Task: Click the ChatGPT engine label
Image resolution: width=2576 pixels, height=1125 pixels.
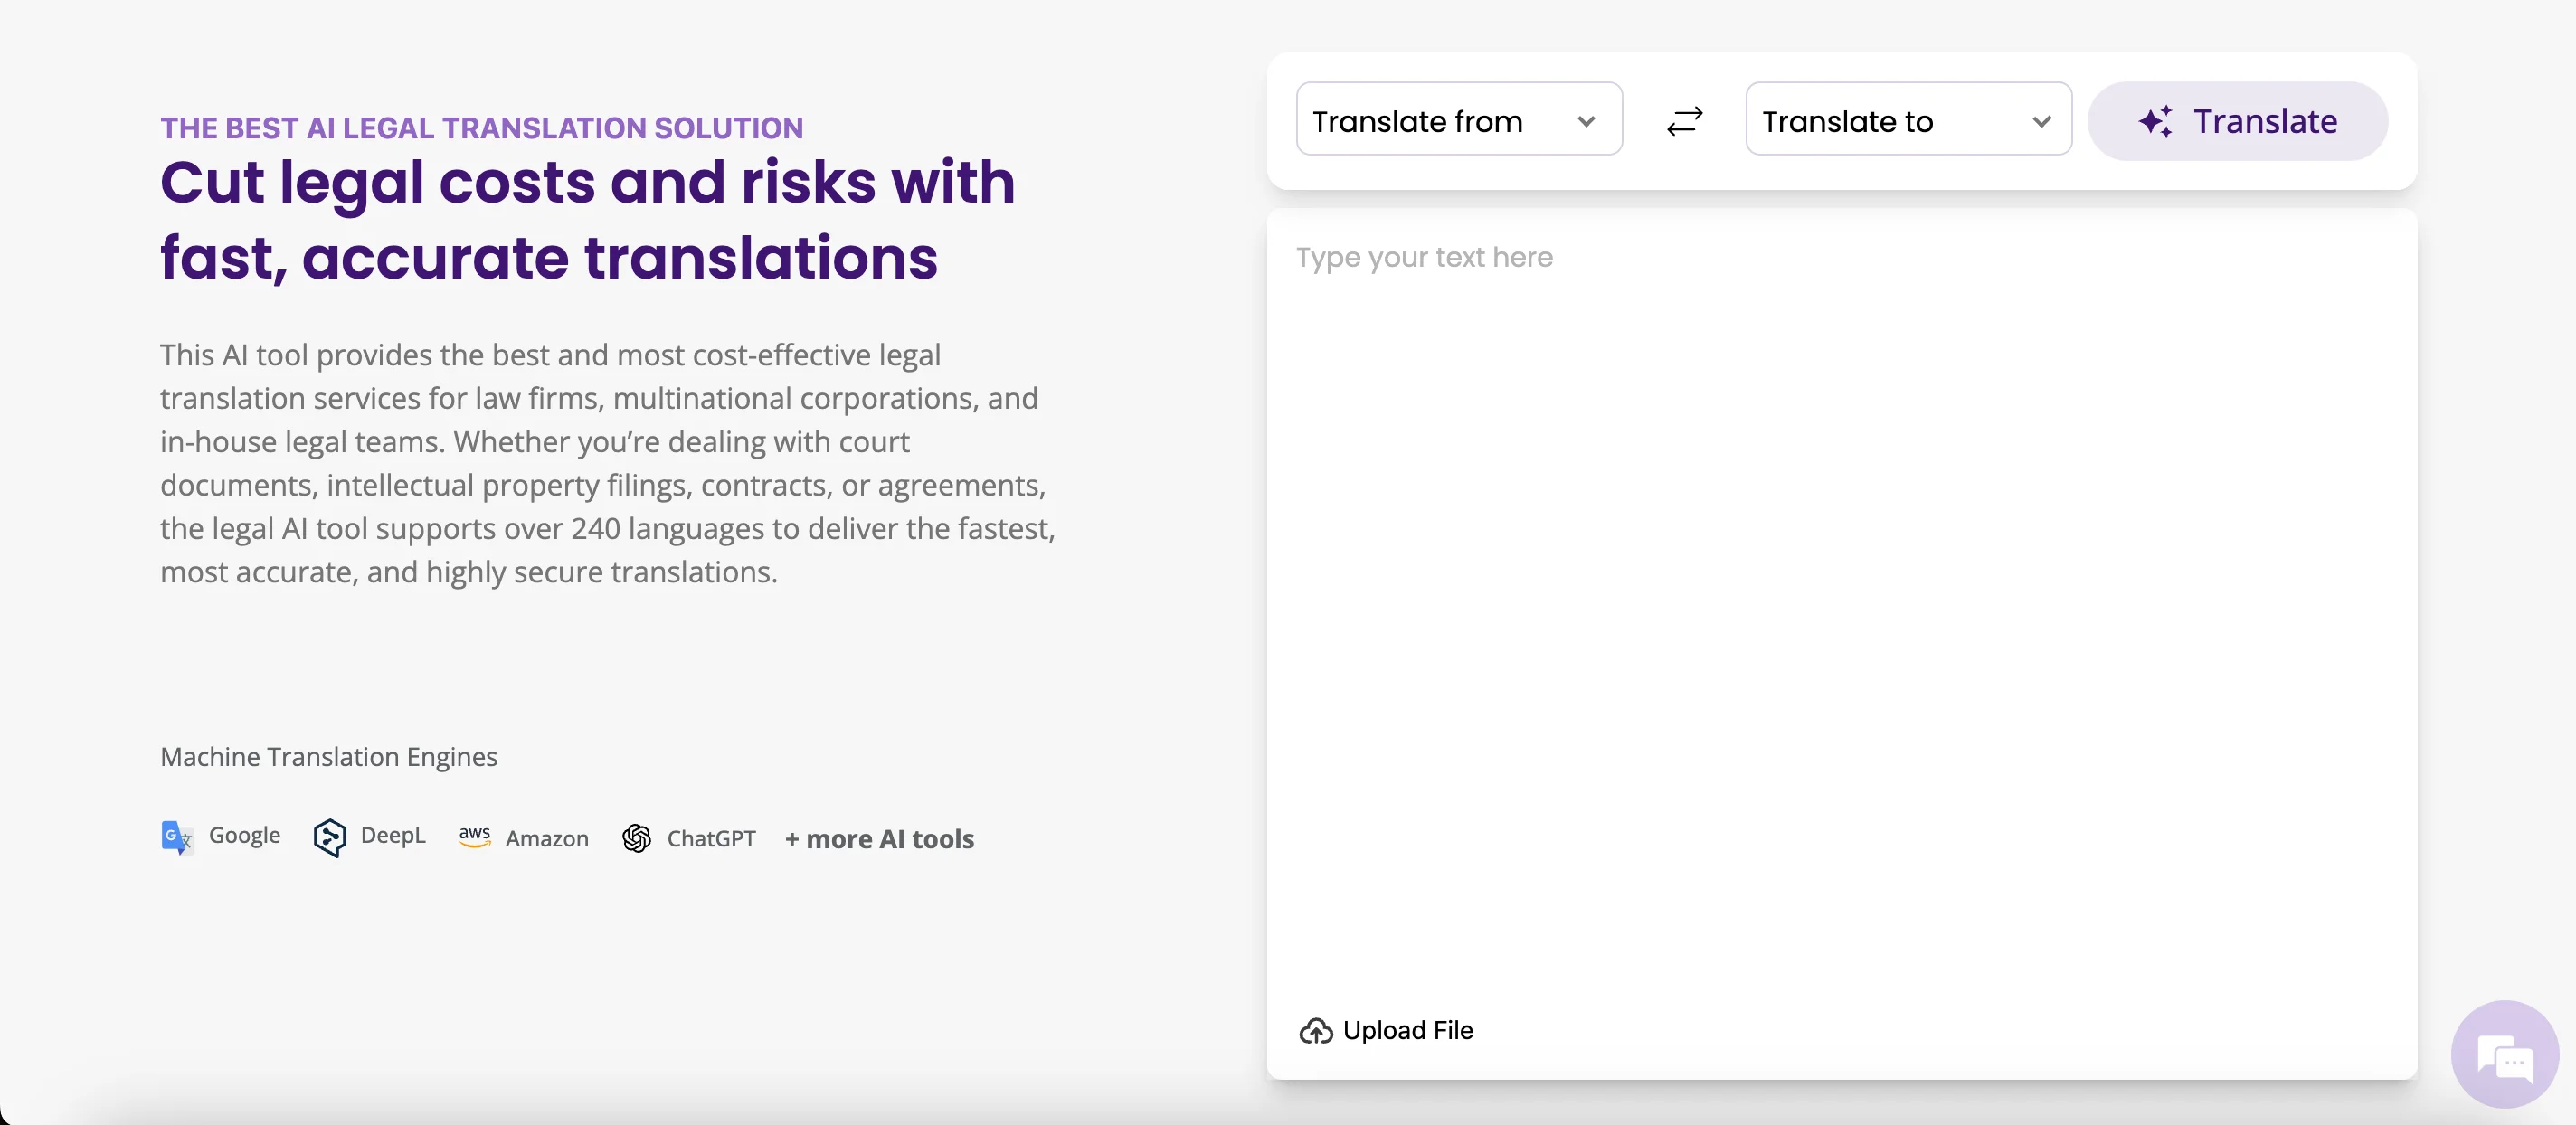Action: point(710,839)
